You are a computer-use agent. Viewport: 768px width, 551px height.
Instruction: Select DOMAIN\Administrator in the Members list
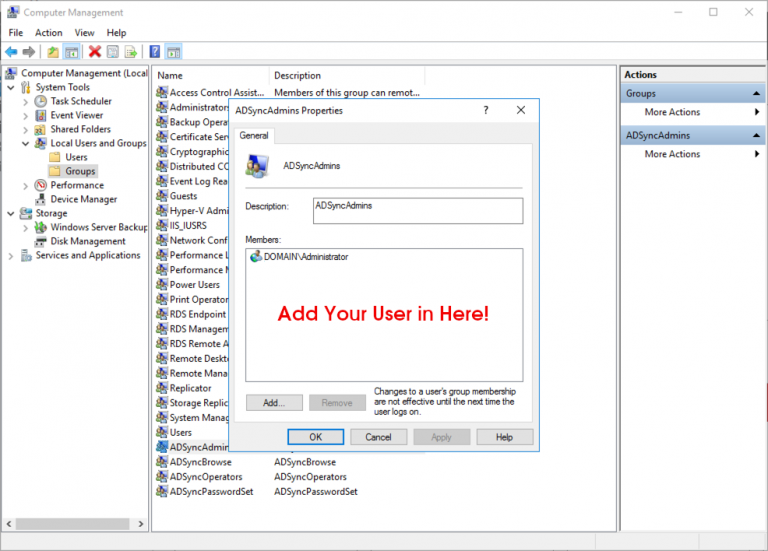(x=305, y=257)
